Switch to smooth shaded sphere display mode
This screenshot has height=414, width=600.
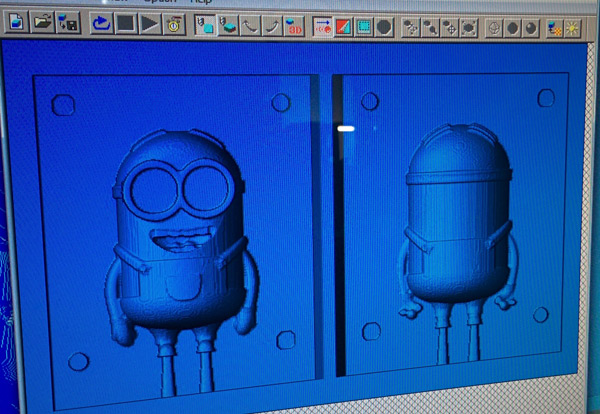tap(531, 29)
